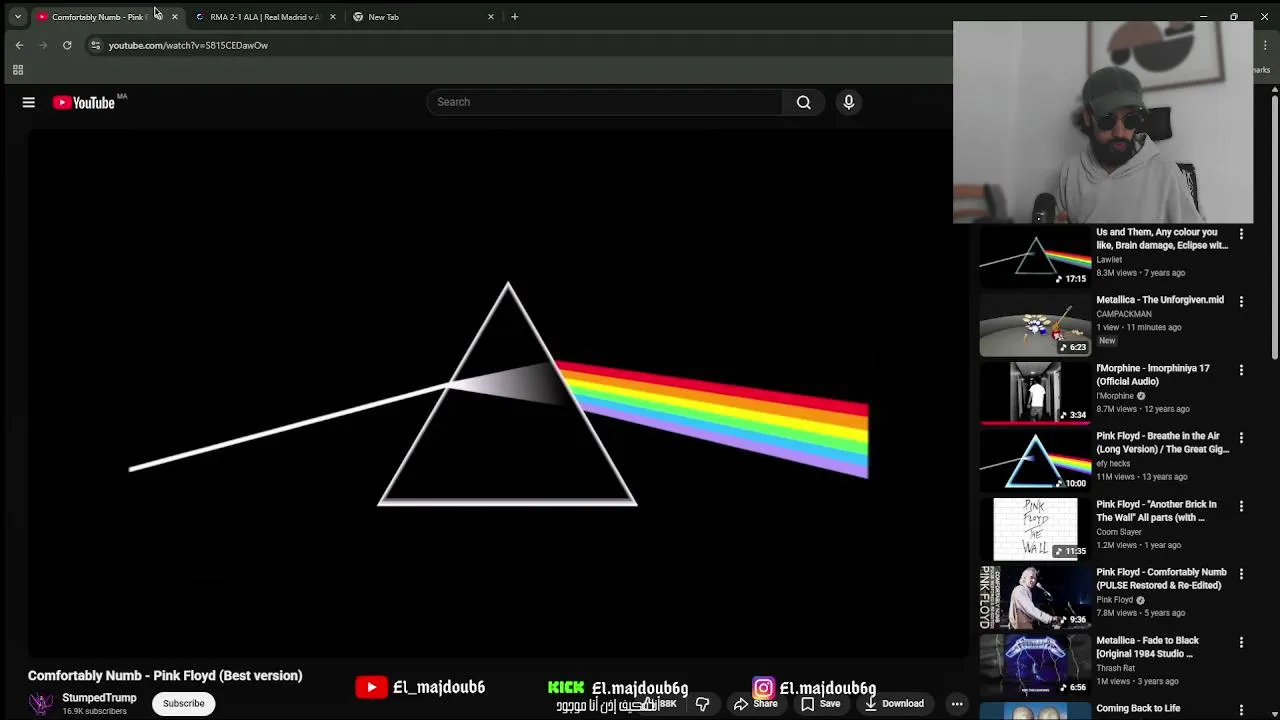Open Metallica Unforgiven.mid thumbnail
This screenshot has height=720, width=1280.
pos(1035,325)
